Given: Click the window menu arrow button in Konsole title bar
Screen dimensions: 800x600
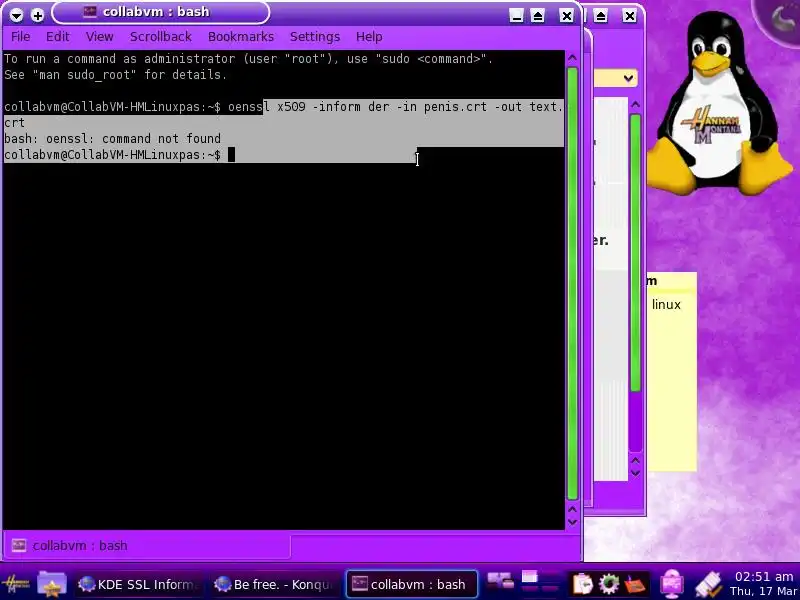Looking at the screenshot, I should 16,15.
